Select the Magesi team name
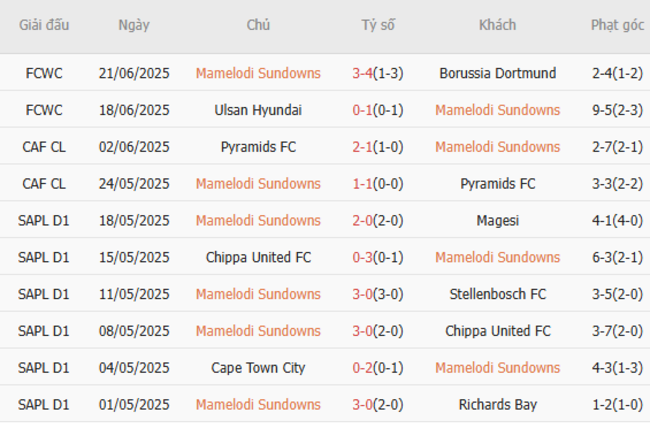 (x=497, y=220)
